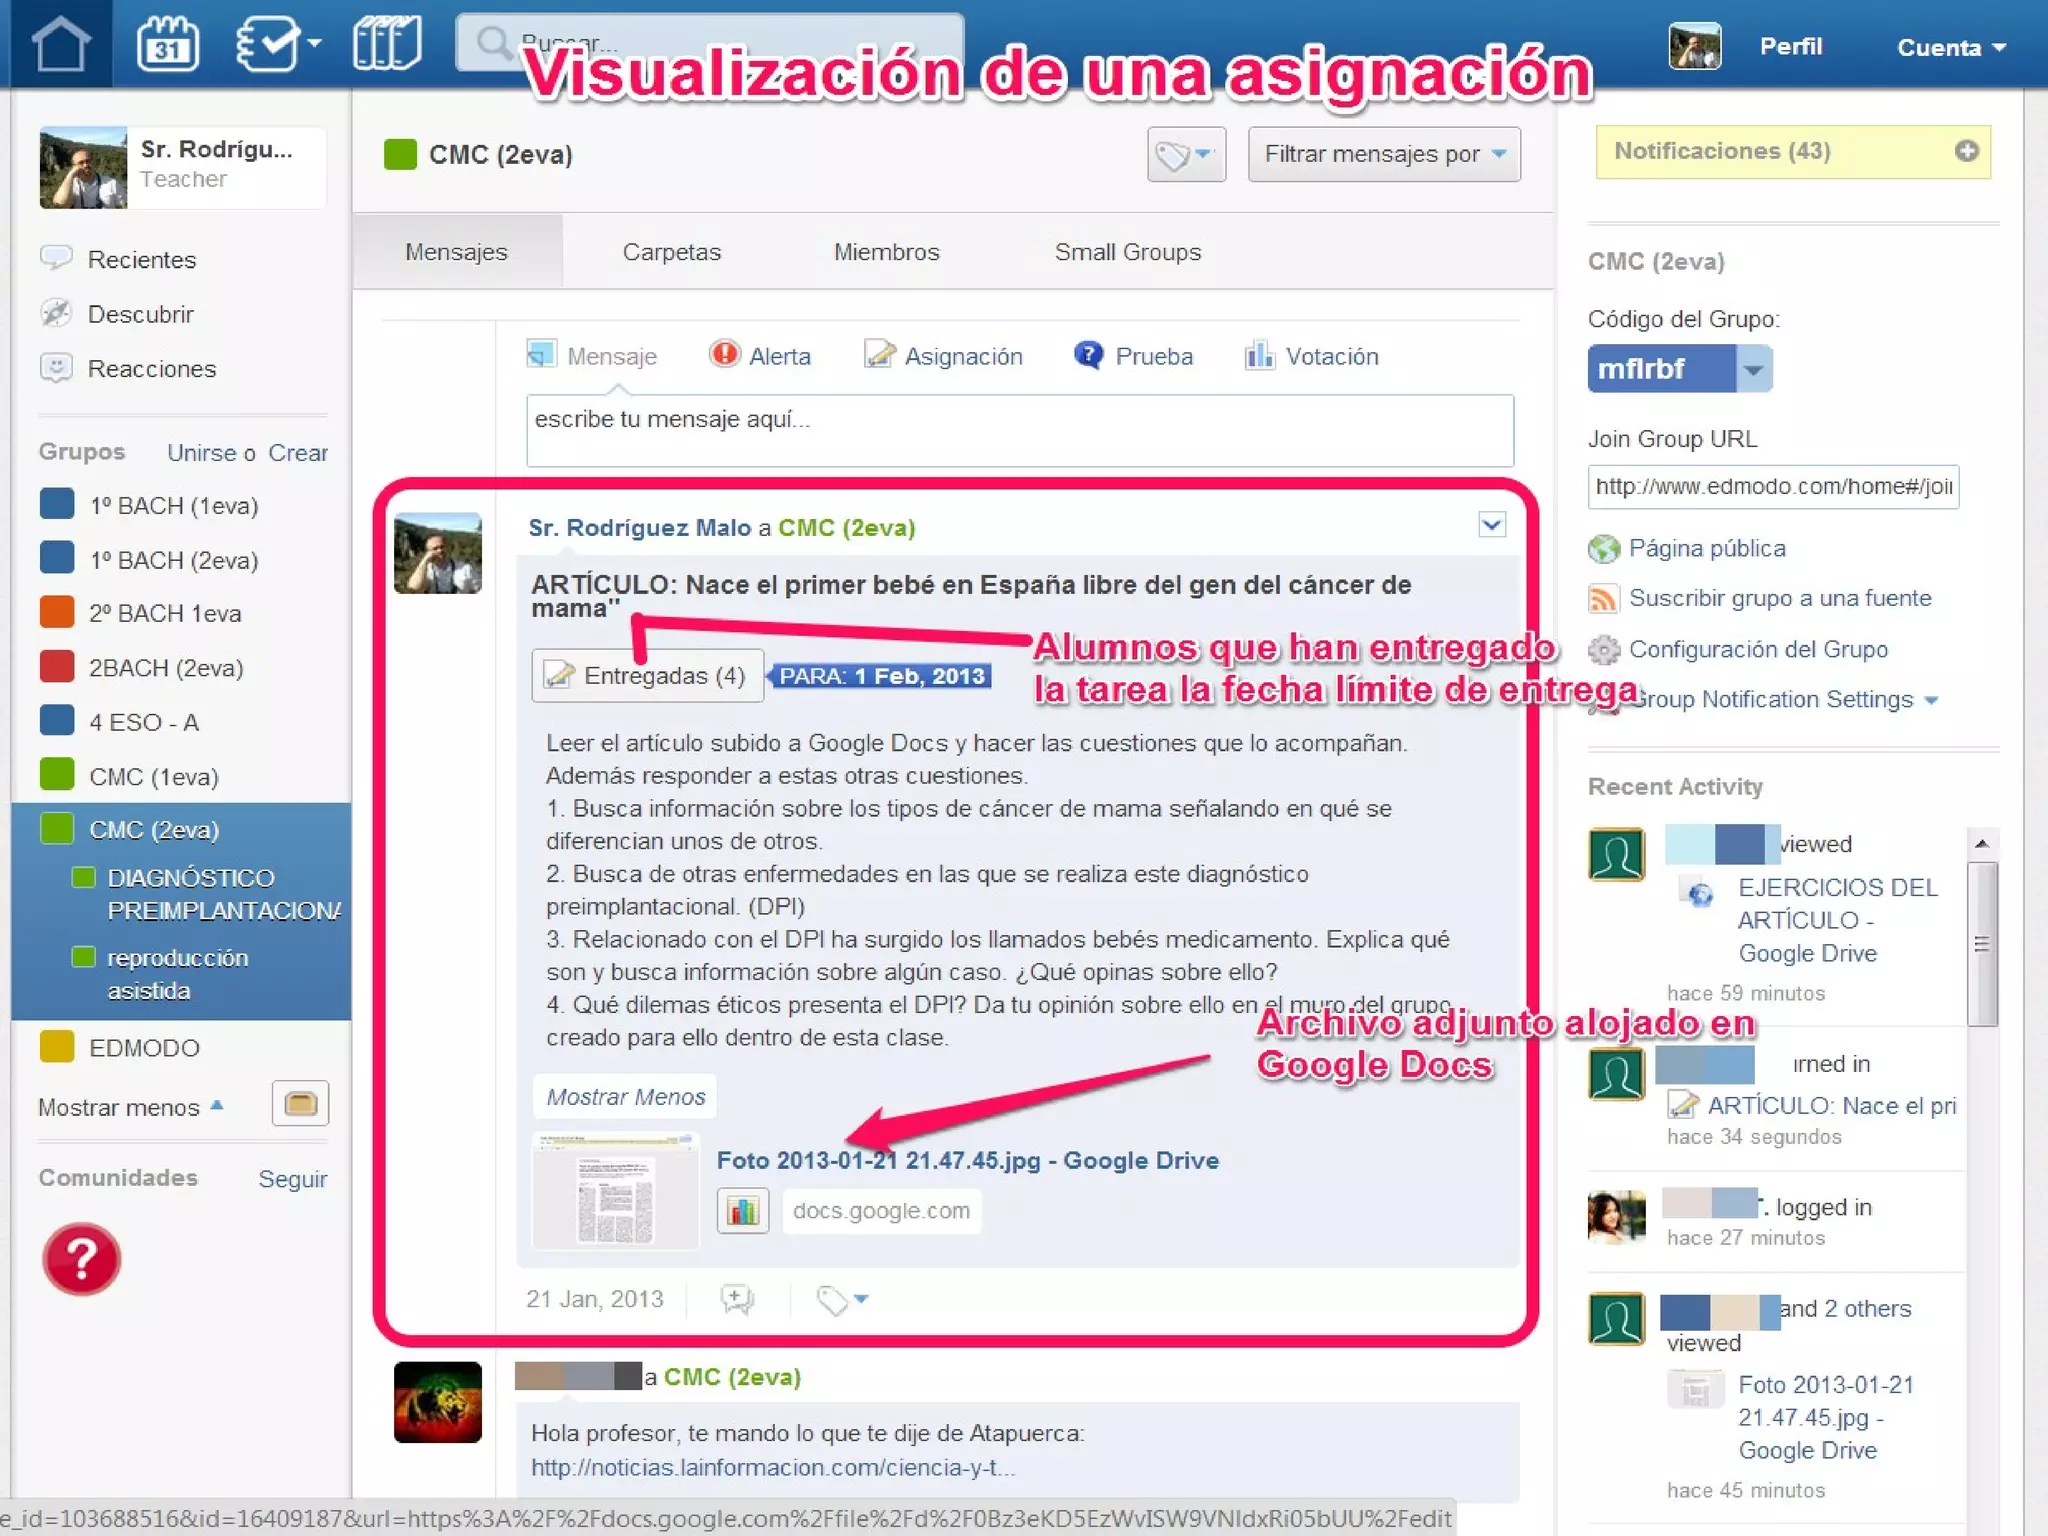Click the red help question-mark icon

click(x=81, y=1259)
